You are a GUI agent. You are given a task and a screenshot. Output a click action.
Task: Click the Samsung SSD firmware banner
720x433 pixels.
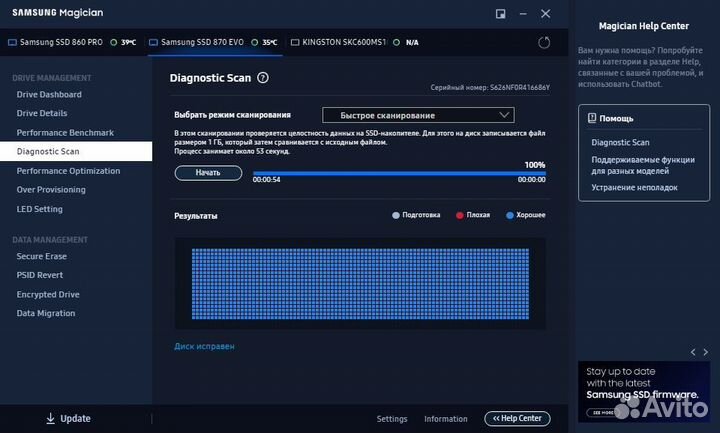tap(644, 392)
